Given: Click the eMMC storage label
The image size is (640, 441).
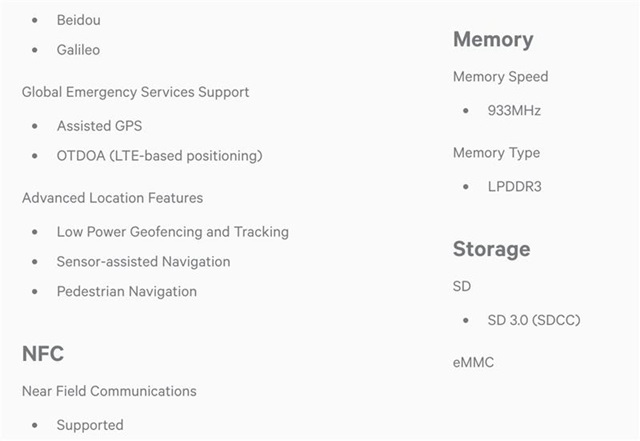Looking at the screenshot, I should click(x=473, y=363).
